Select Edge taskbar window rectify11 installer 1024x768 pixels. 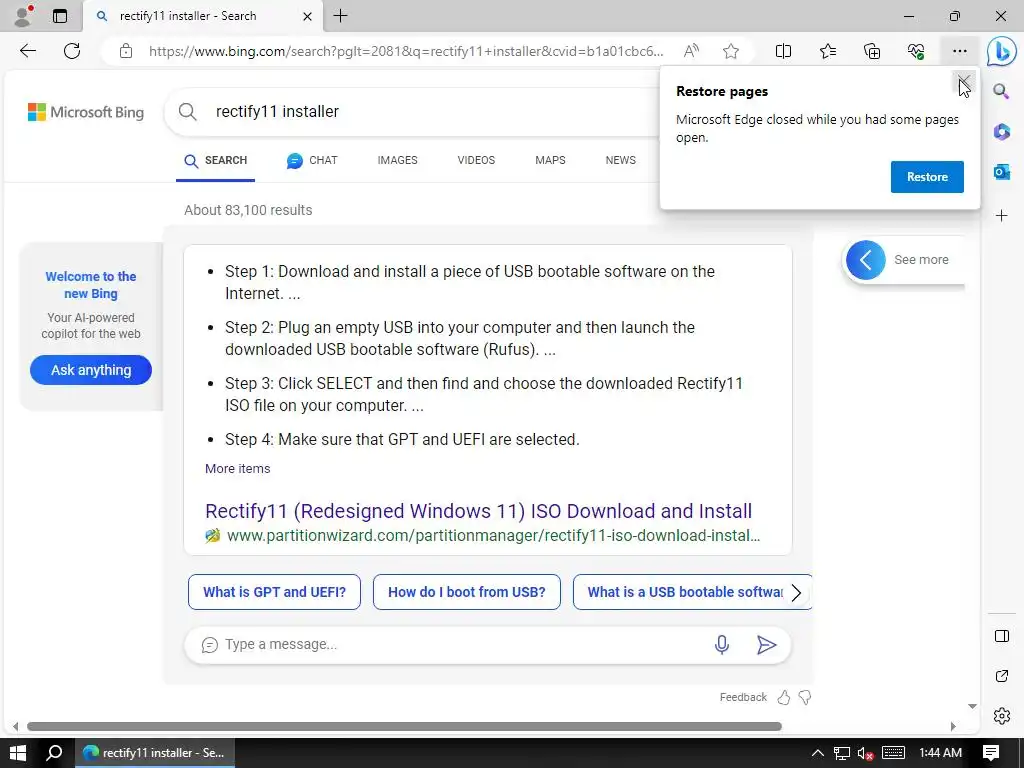coord(154,753)
